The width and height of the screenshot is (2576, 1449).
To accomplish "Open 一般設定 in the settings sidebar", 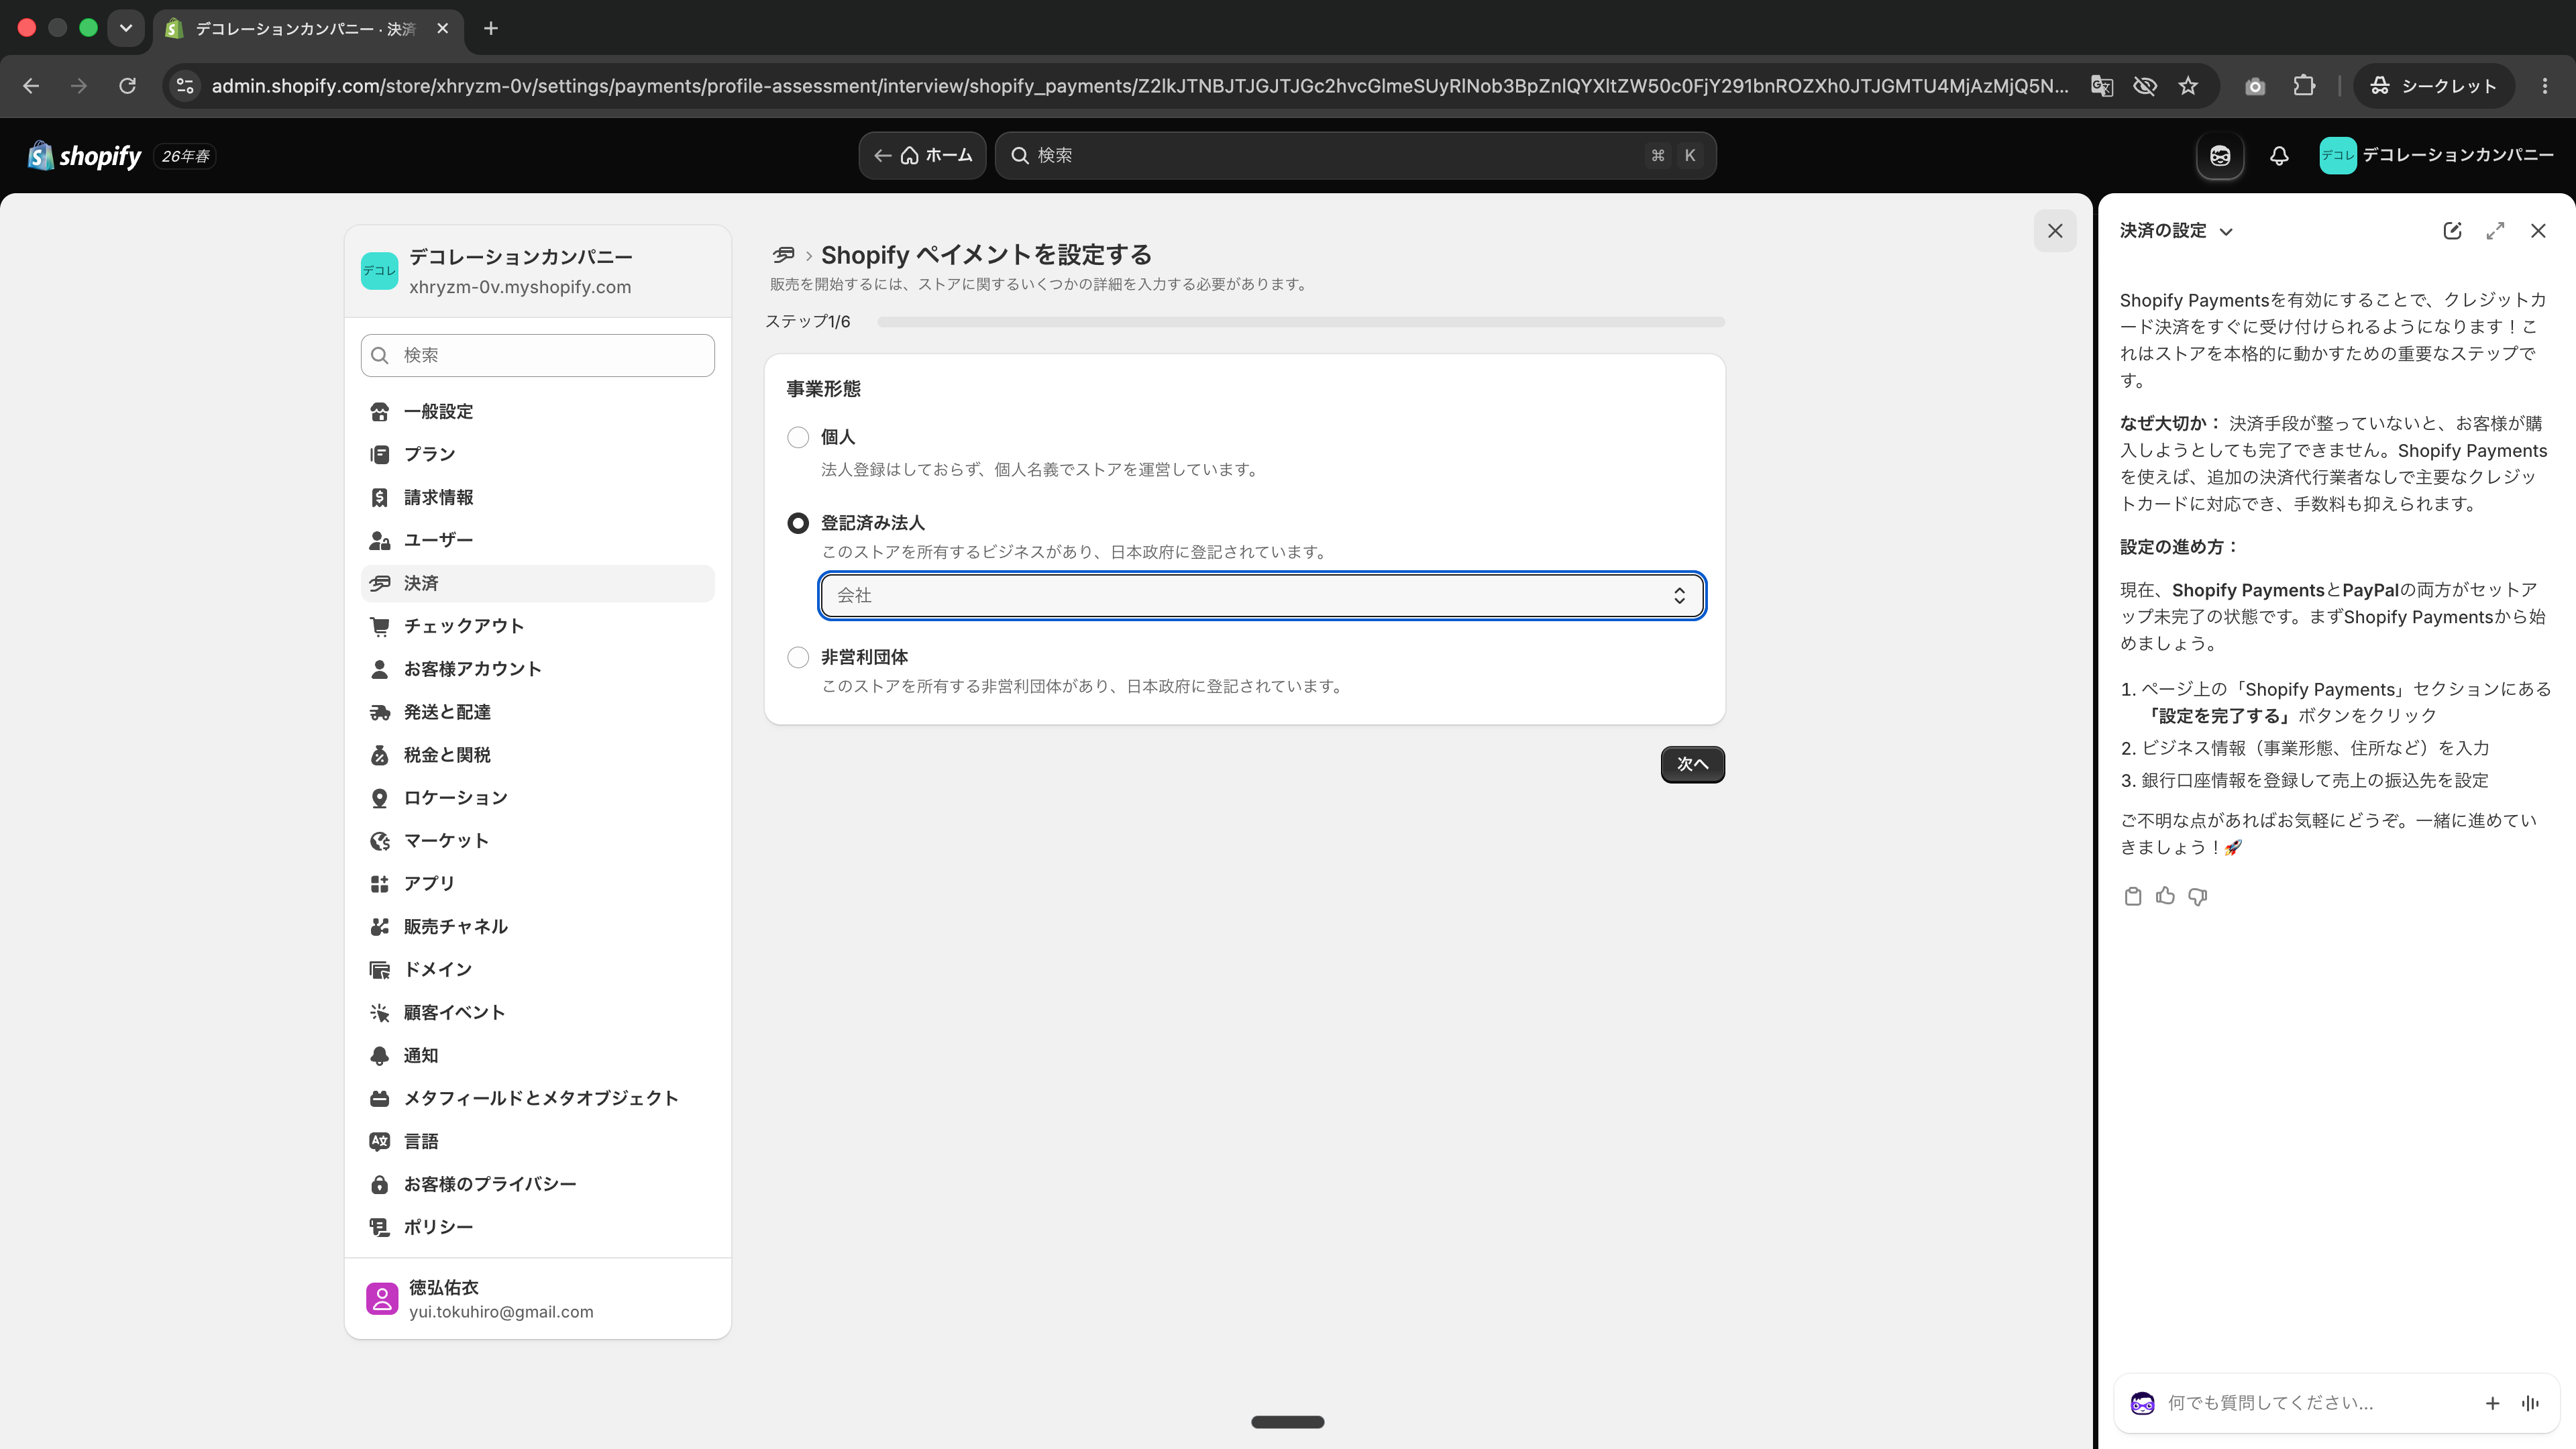I will [x=538, y=412].
